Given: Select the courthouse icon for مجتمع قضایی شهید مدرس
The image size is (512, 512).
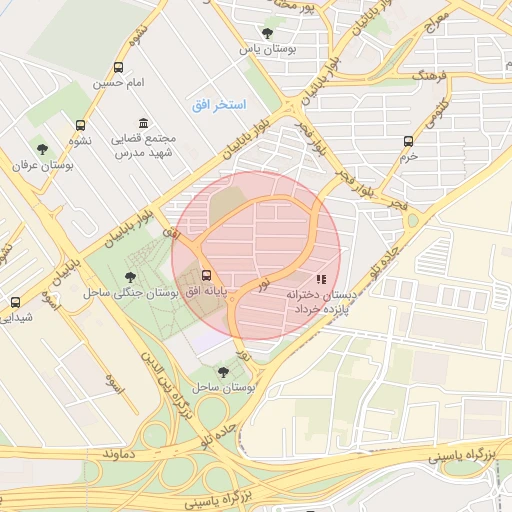Looking at the screenshot, I should coord(144,123).
